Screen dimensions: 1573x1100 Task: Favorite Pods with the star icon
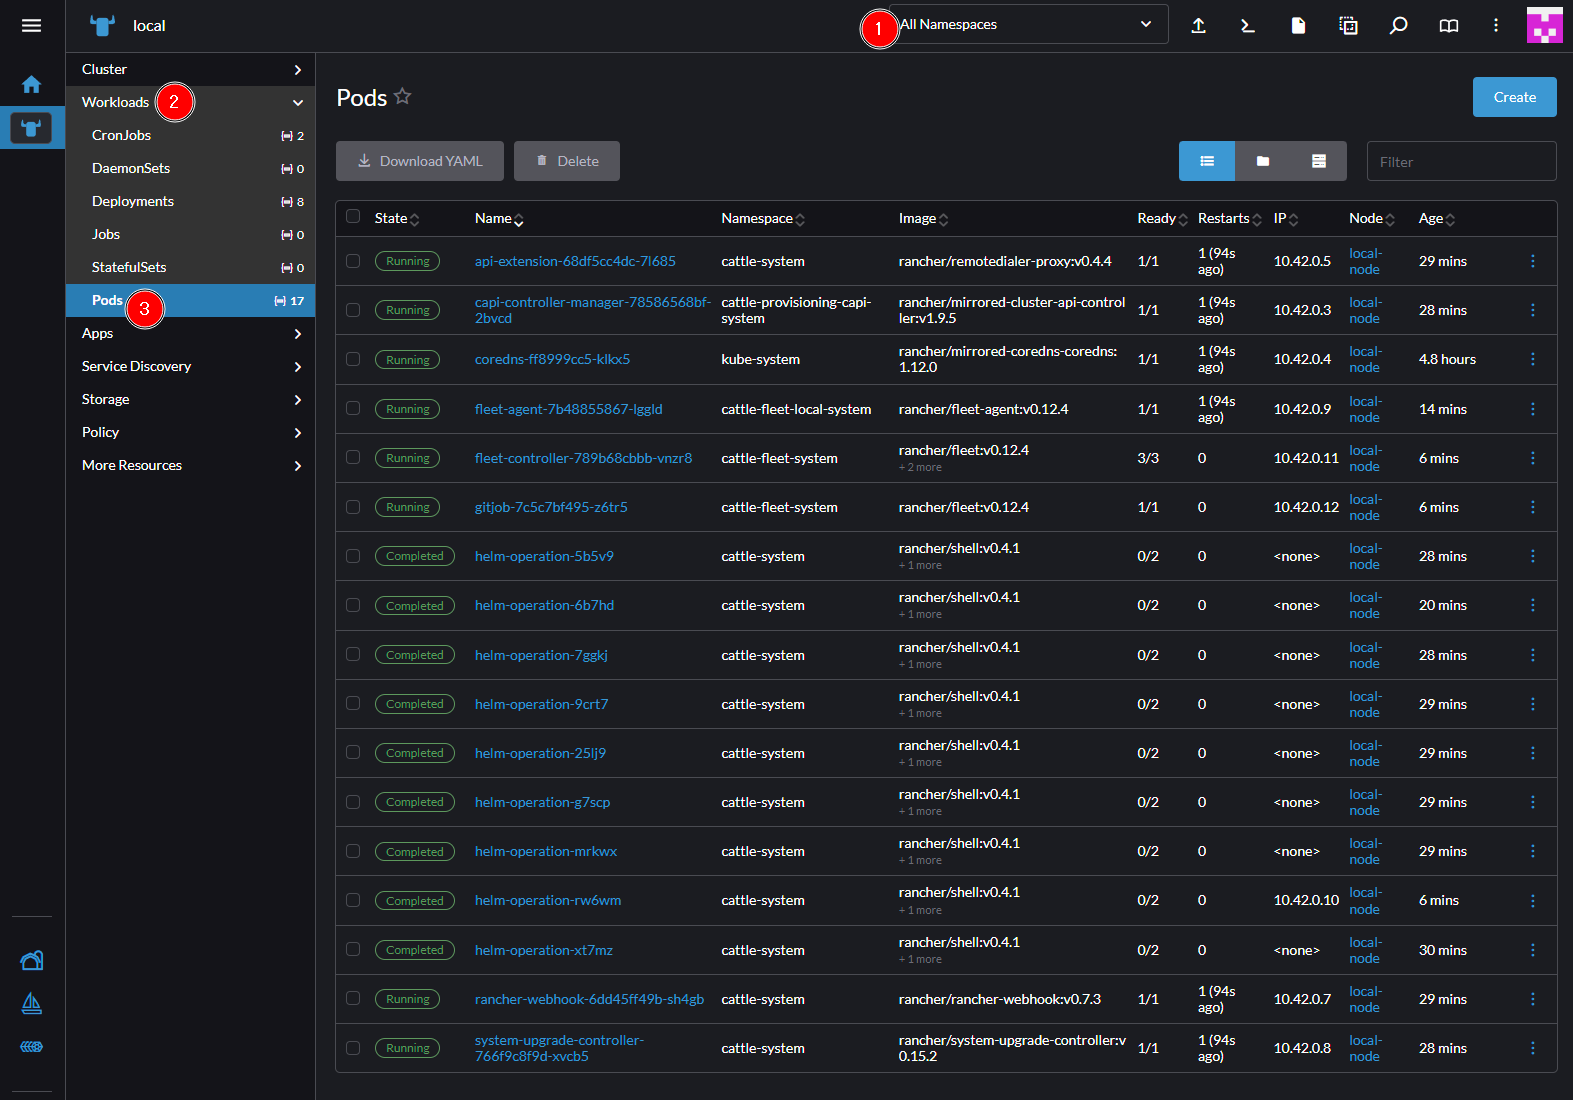[x=402, y=96]
